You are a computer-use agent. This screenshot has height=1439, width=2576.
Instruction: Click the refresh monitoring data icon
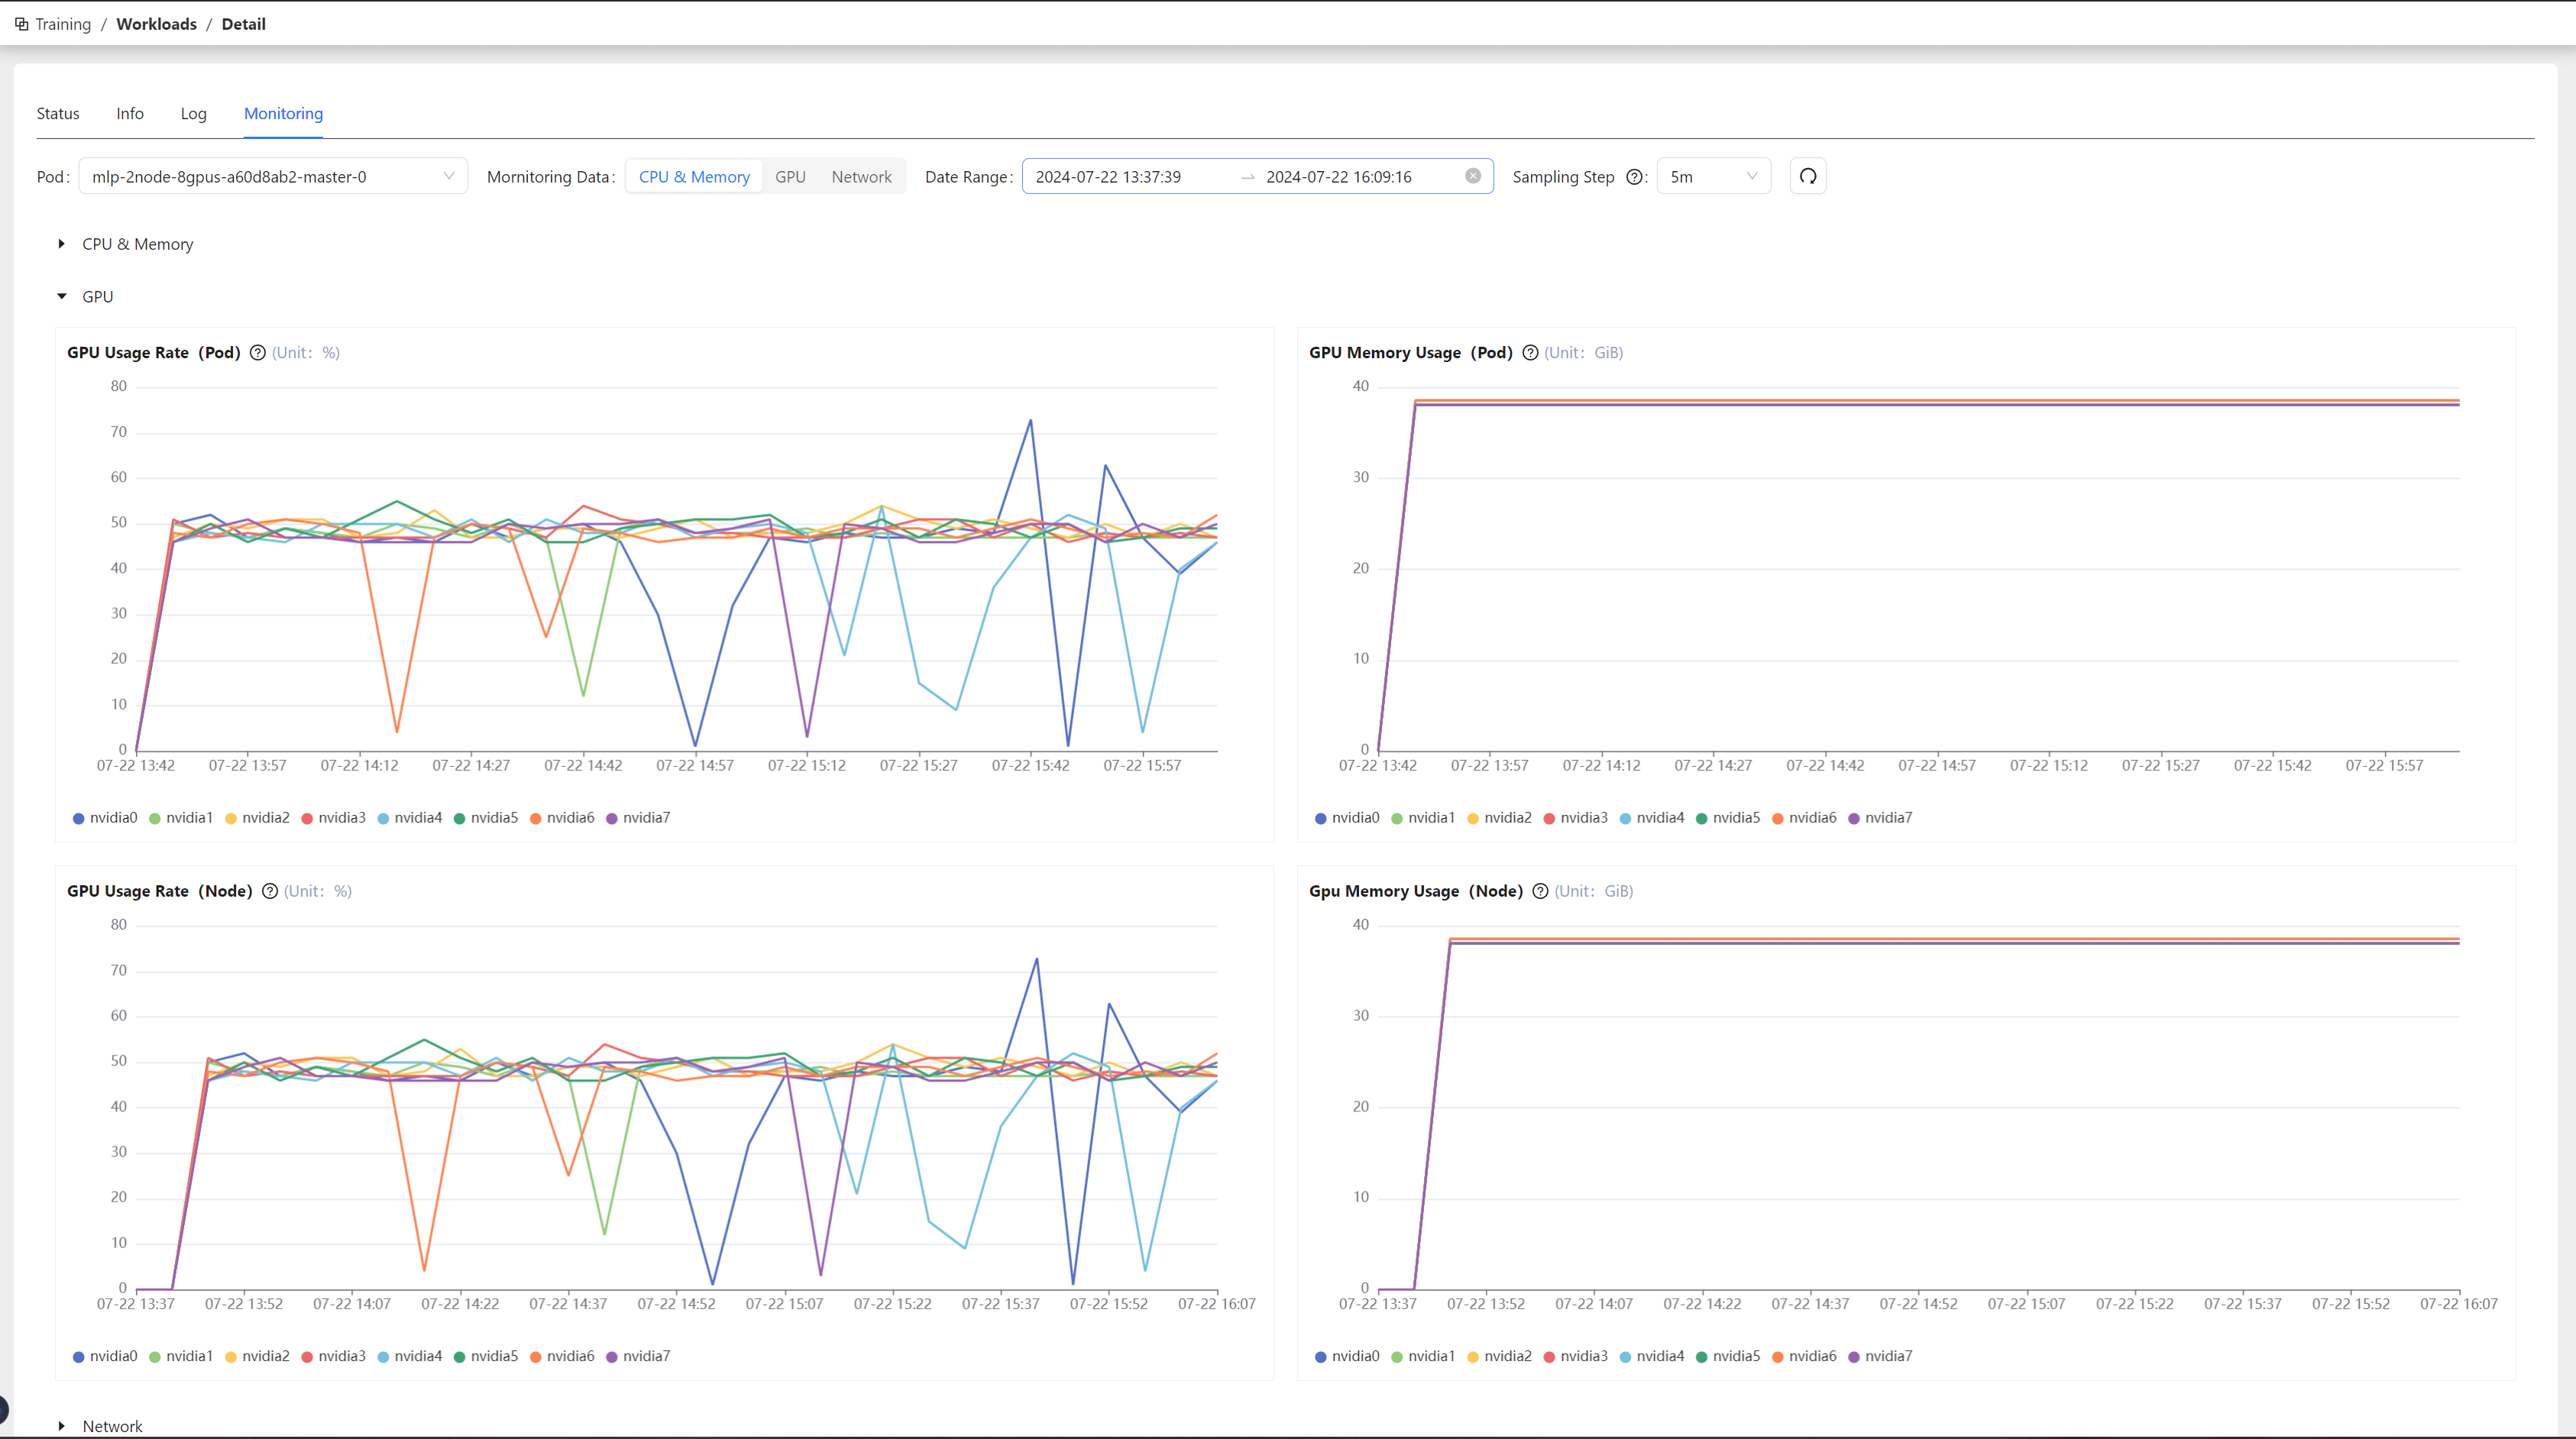pos(1807,177)
